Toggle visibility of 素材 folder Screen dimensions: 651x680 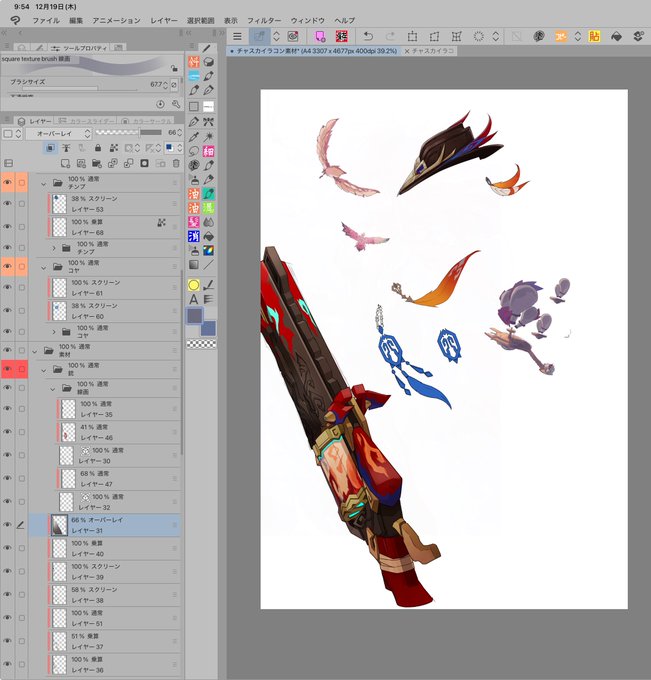(x=7, y=350)
